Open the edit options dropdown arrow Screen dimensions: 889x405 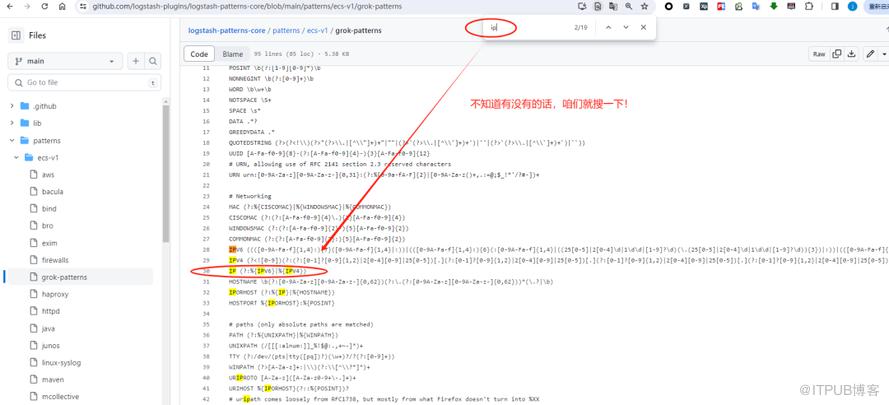884,54
